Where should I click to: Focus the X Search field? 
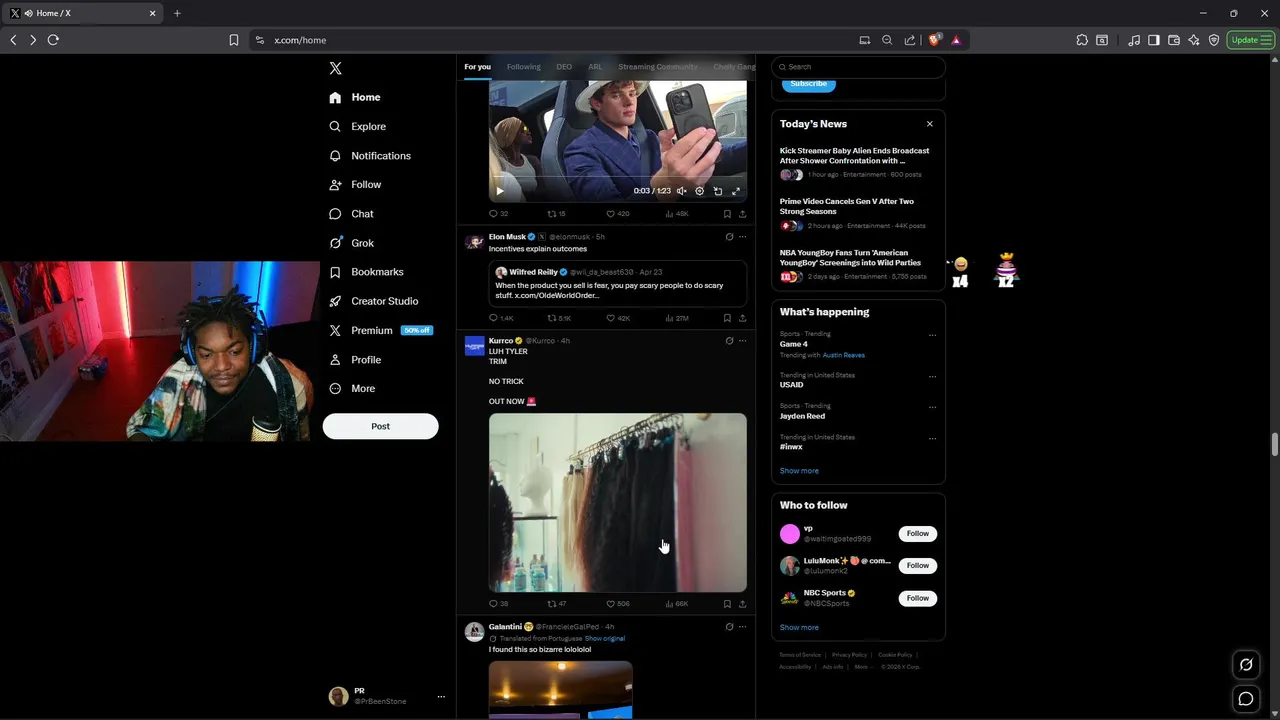pos(858,67)
